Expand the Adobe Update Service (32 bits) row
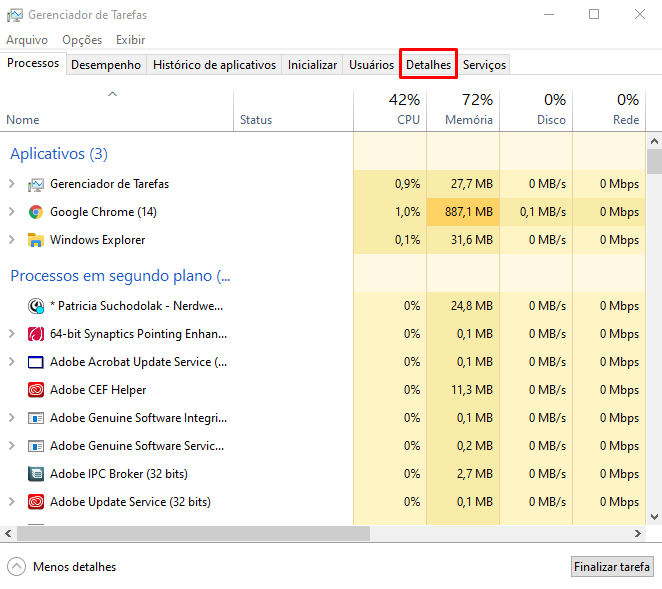 coord(12,502)
